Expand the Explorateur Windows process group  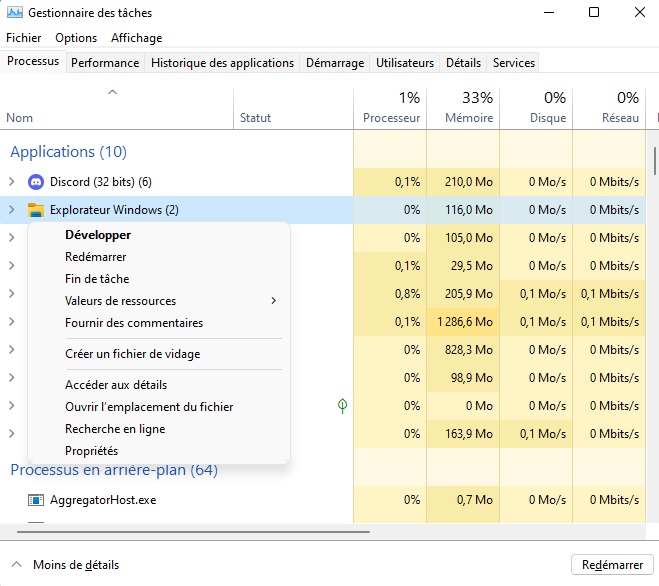pyautogui.click(x=12, y=210)
